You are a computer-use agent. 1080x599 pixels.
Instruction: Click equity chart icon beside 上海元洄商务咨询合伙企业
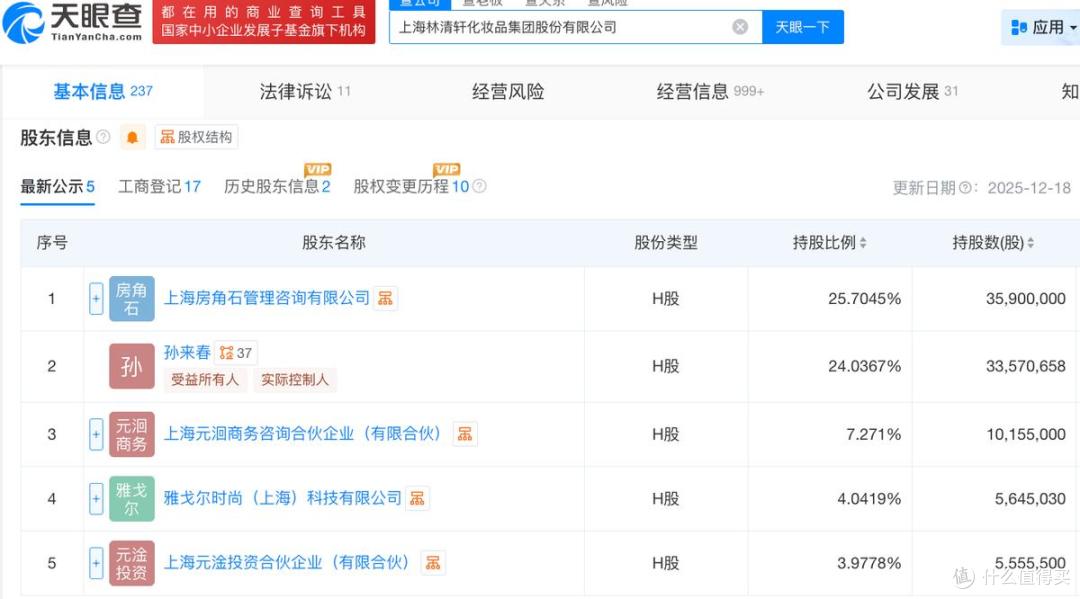pyautogui.click(x=465, y=434)
